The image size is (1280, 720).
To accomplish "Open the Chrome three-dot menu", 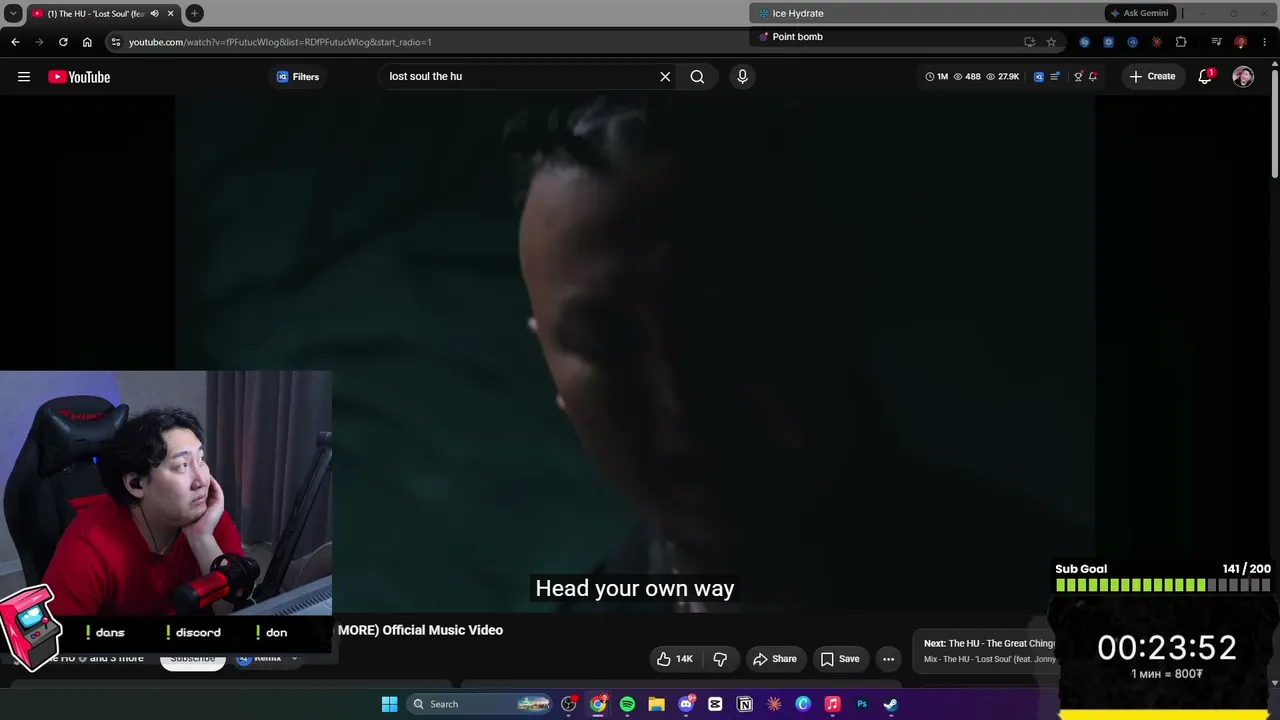I will tap(1263, 42).
